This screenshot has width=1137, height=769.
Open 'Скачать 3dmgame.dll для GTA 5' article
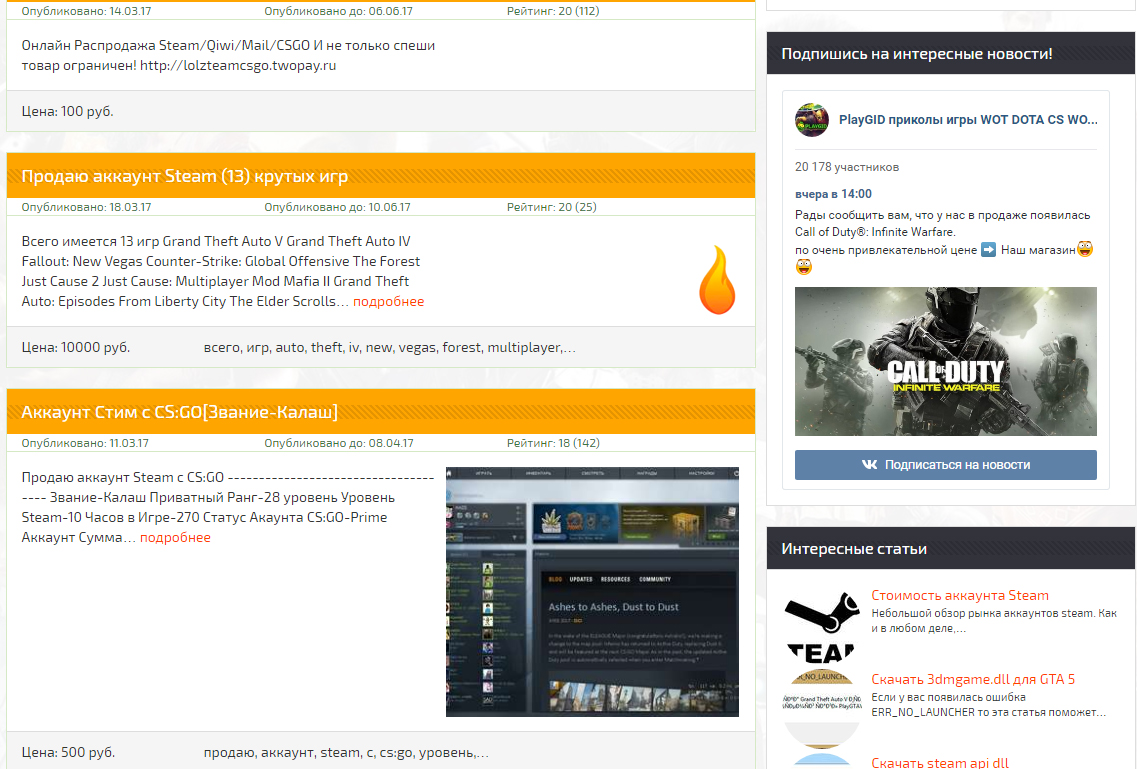click(973, 679)
